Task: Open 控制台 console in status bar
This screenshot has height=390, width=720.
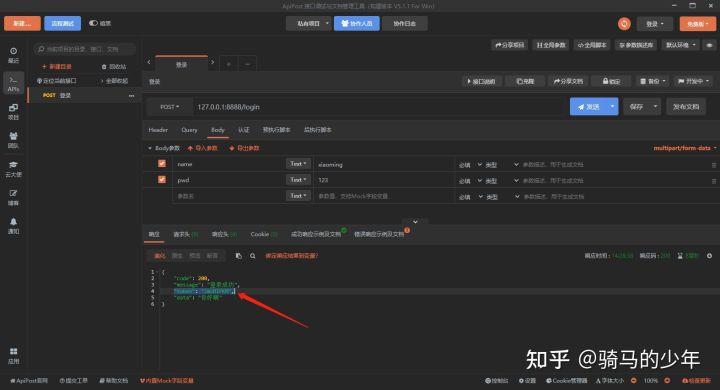Action: click(x=496, y=380)
